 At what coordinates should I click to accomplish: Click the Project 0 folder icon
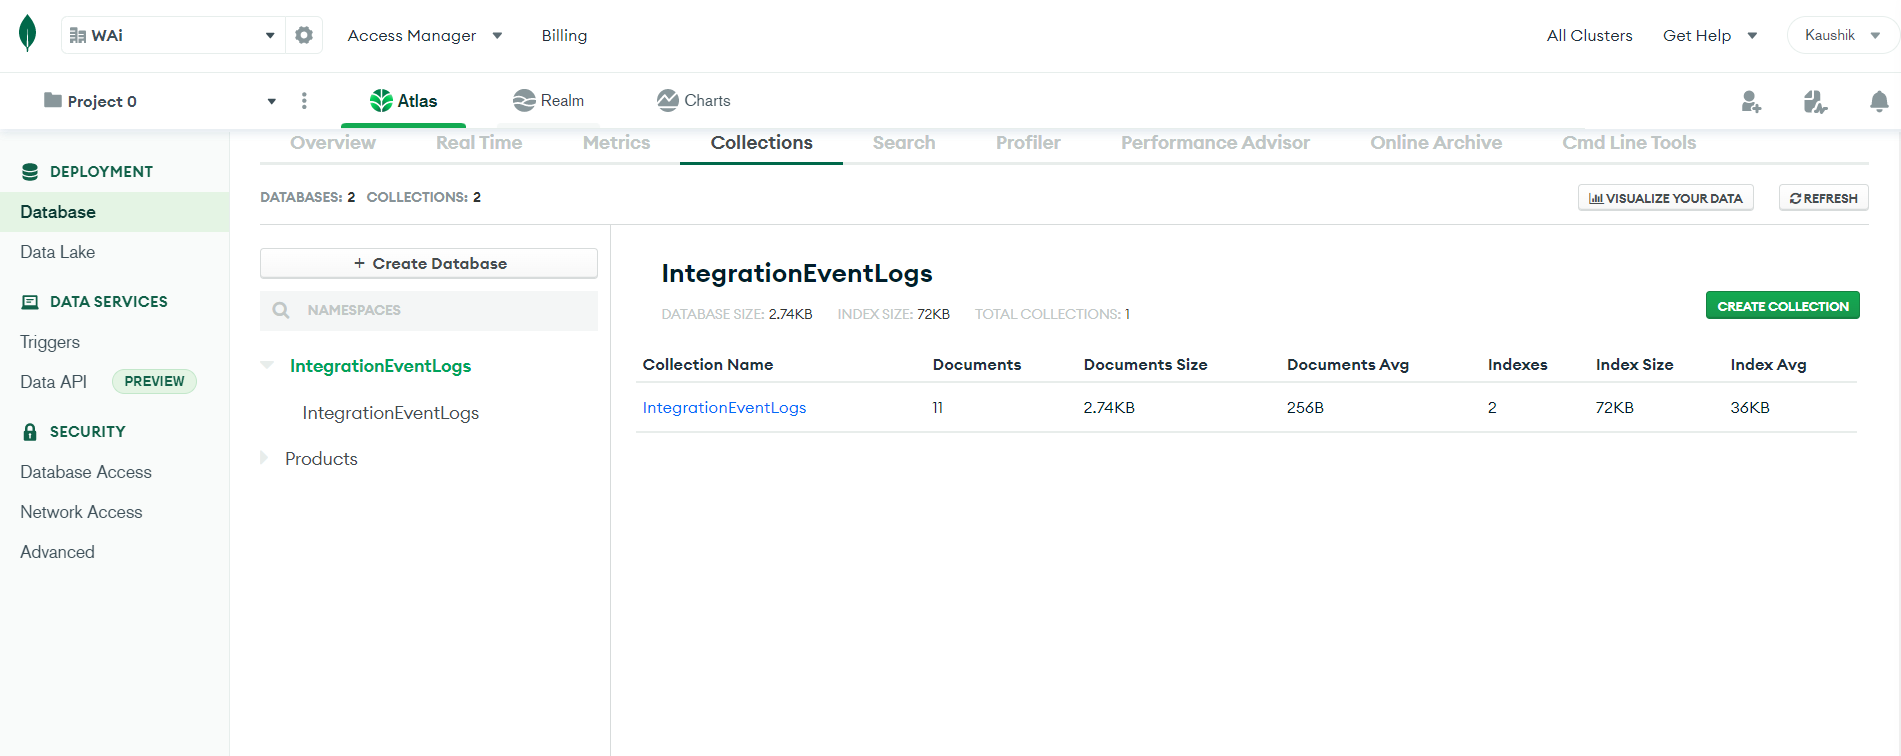53,100
